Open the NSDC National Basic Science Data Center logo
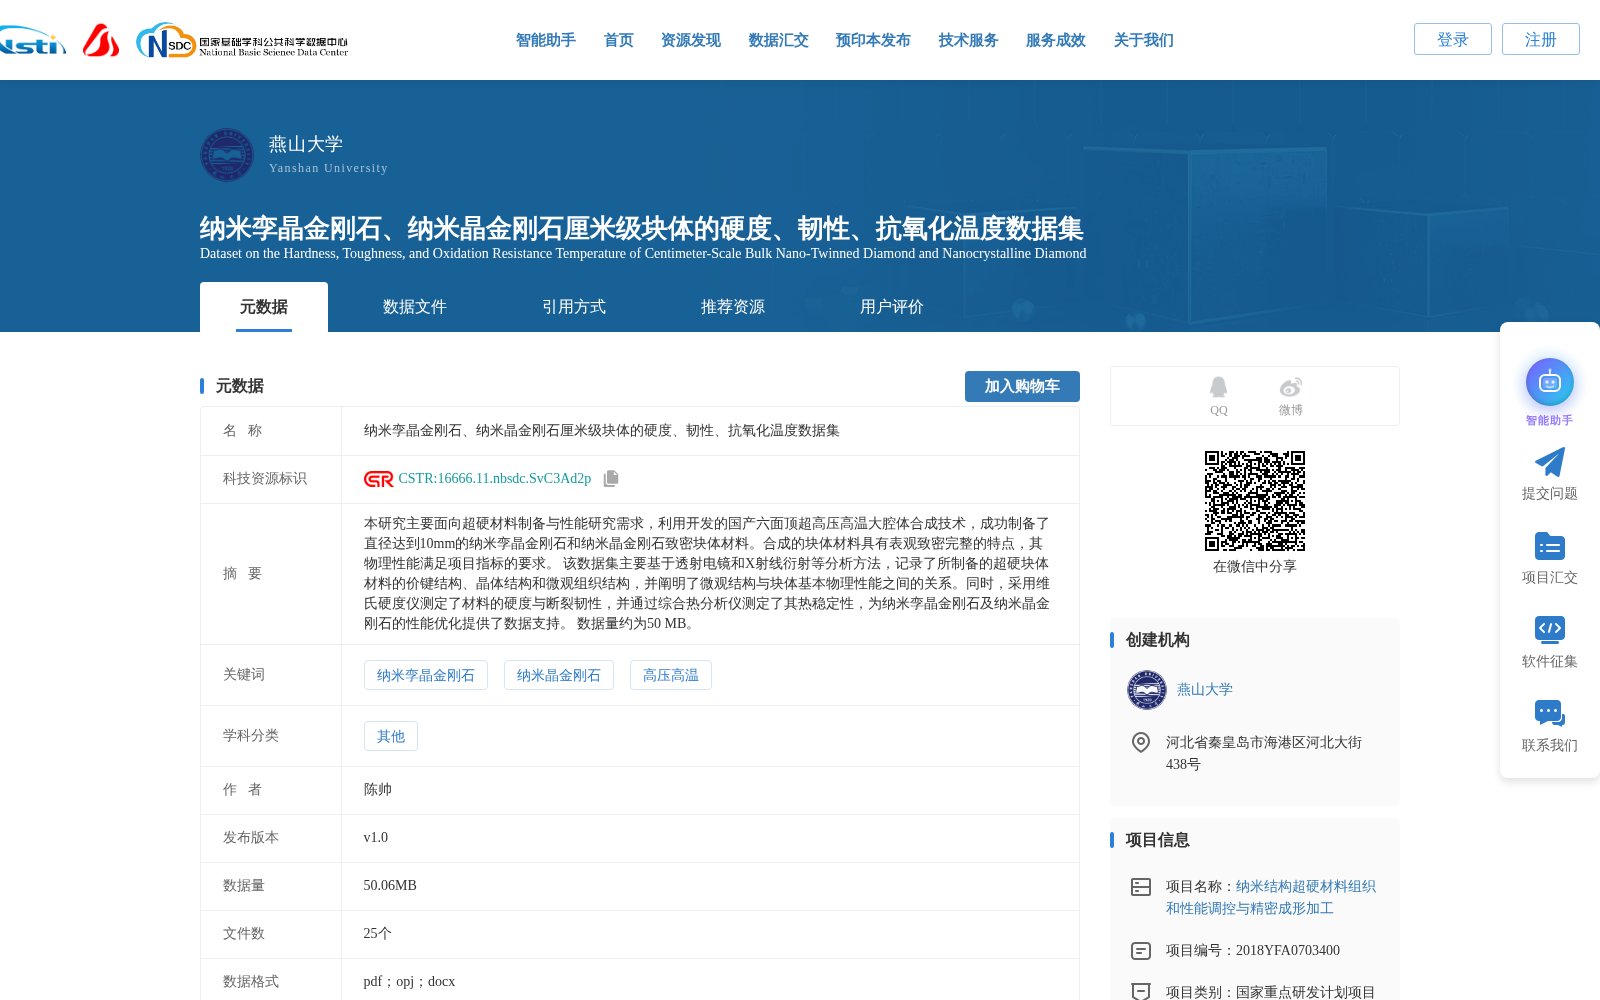The width and height of the screenshot is (1600, 1000). point(242,41)
